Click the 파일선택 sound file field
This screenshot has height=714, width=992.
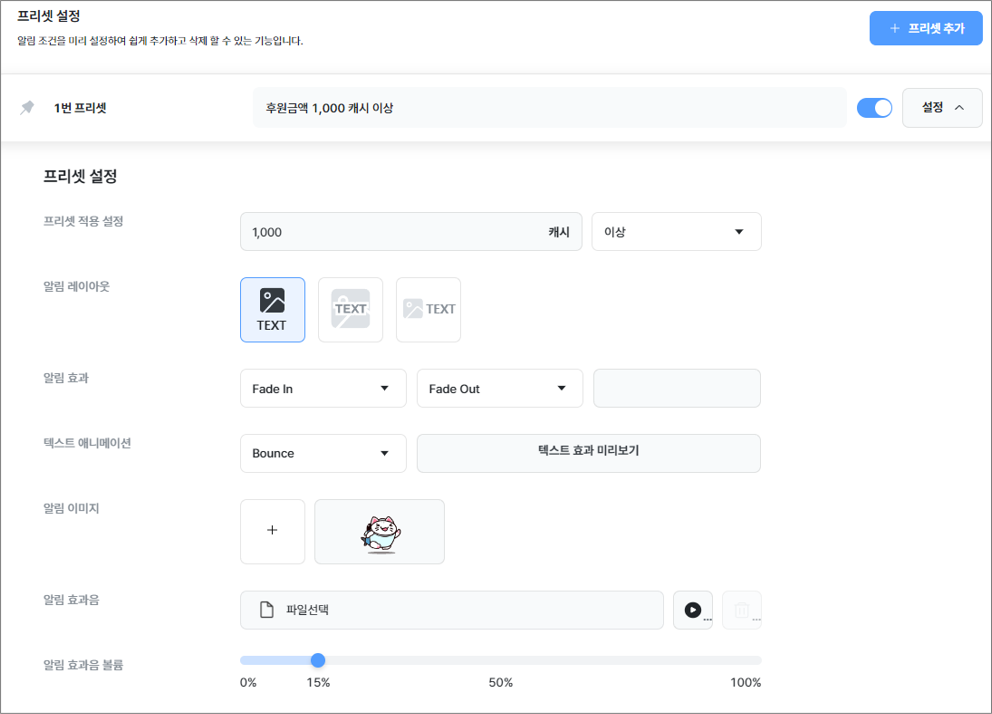pyautogui.click(x=452, y=610)
